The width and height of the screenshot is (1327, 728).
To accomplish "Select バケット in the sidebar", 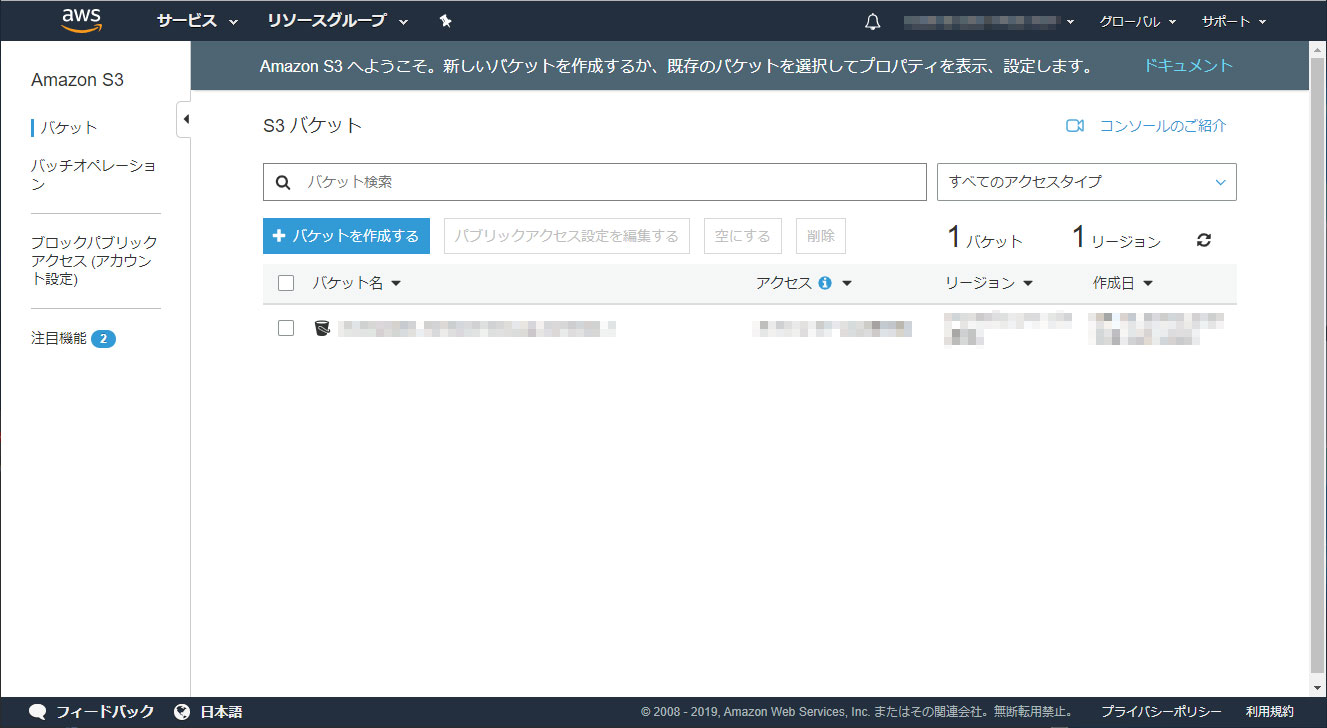I will tap(69, 128).
